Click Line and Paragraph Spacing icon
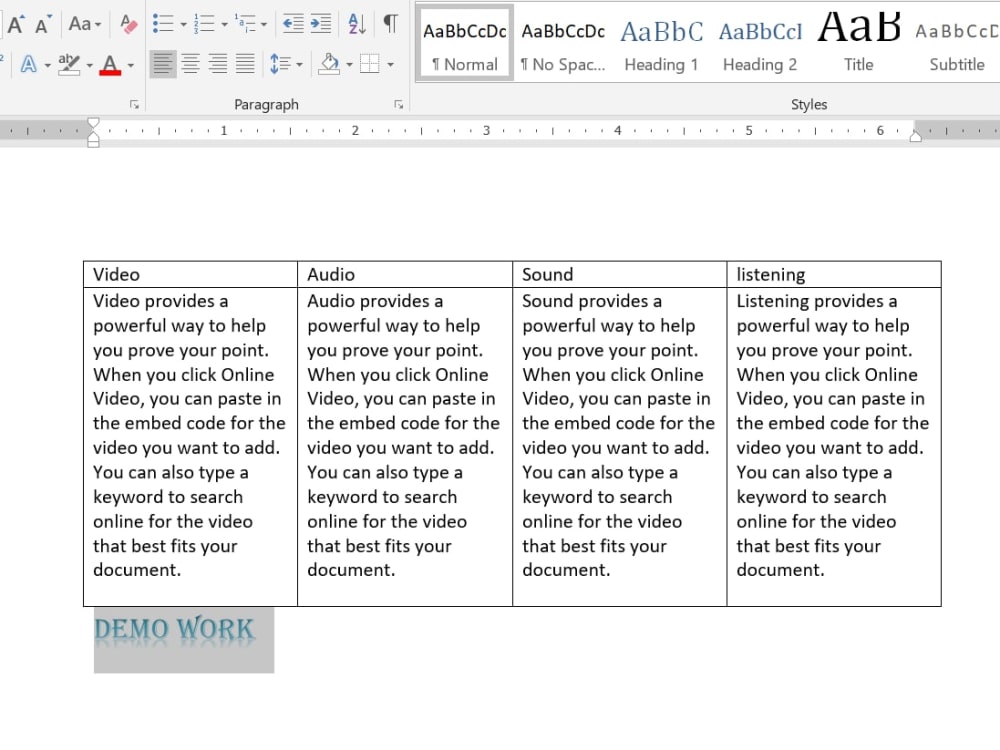This screenshot has width=1000, height=750. (281, 64)
